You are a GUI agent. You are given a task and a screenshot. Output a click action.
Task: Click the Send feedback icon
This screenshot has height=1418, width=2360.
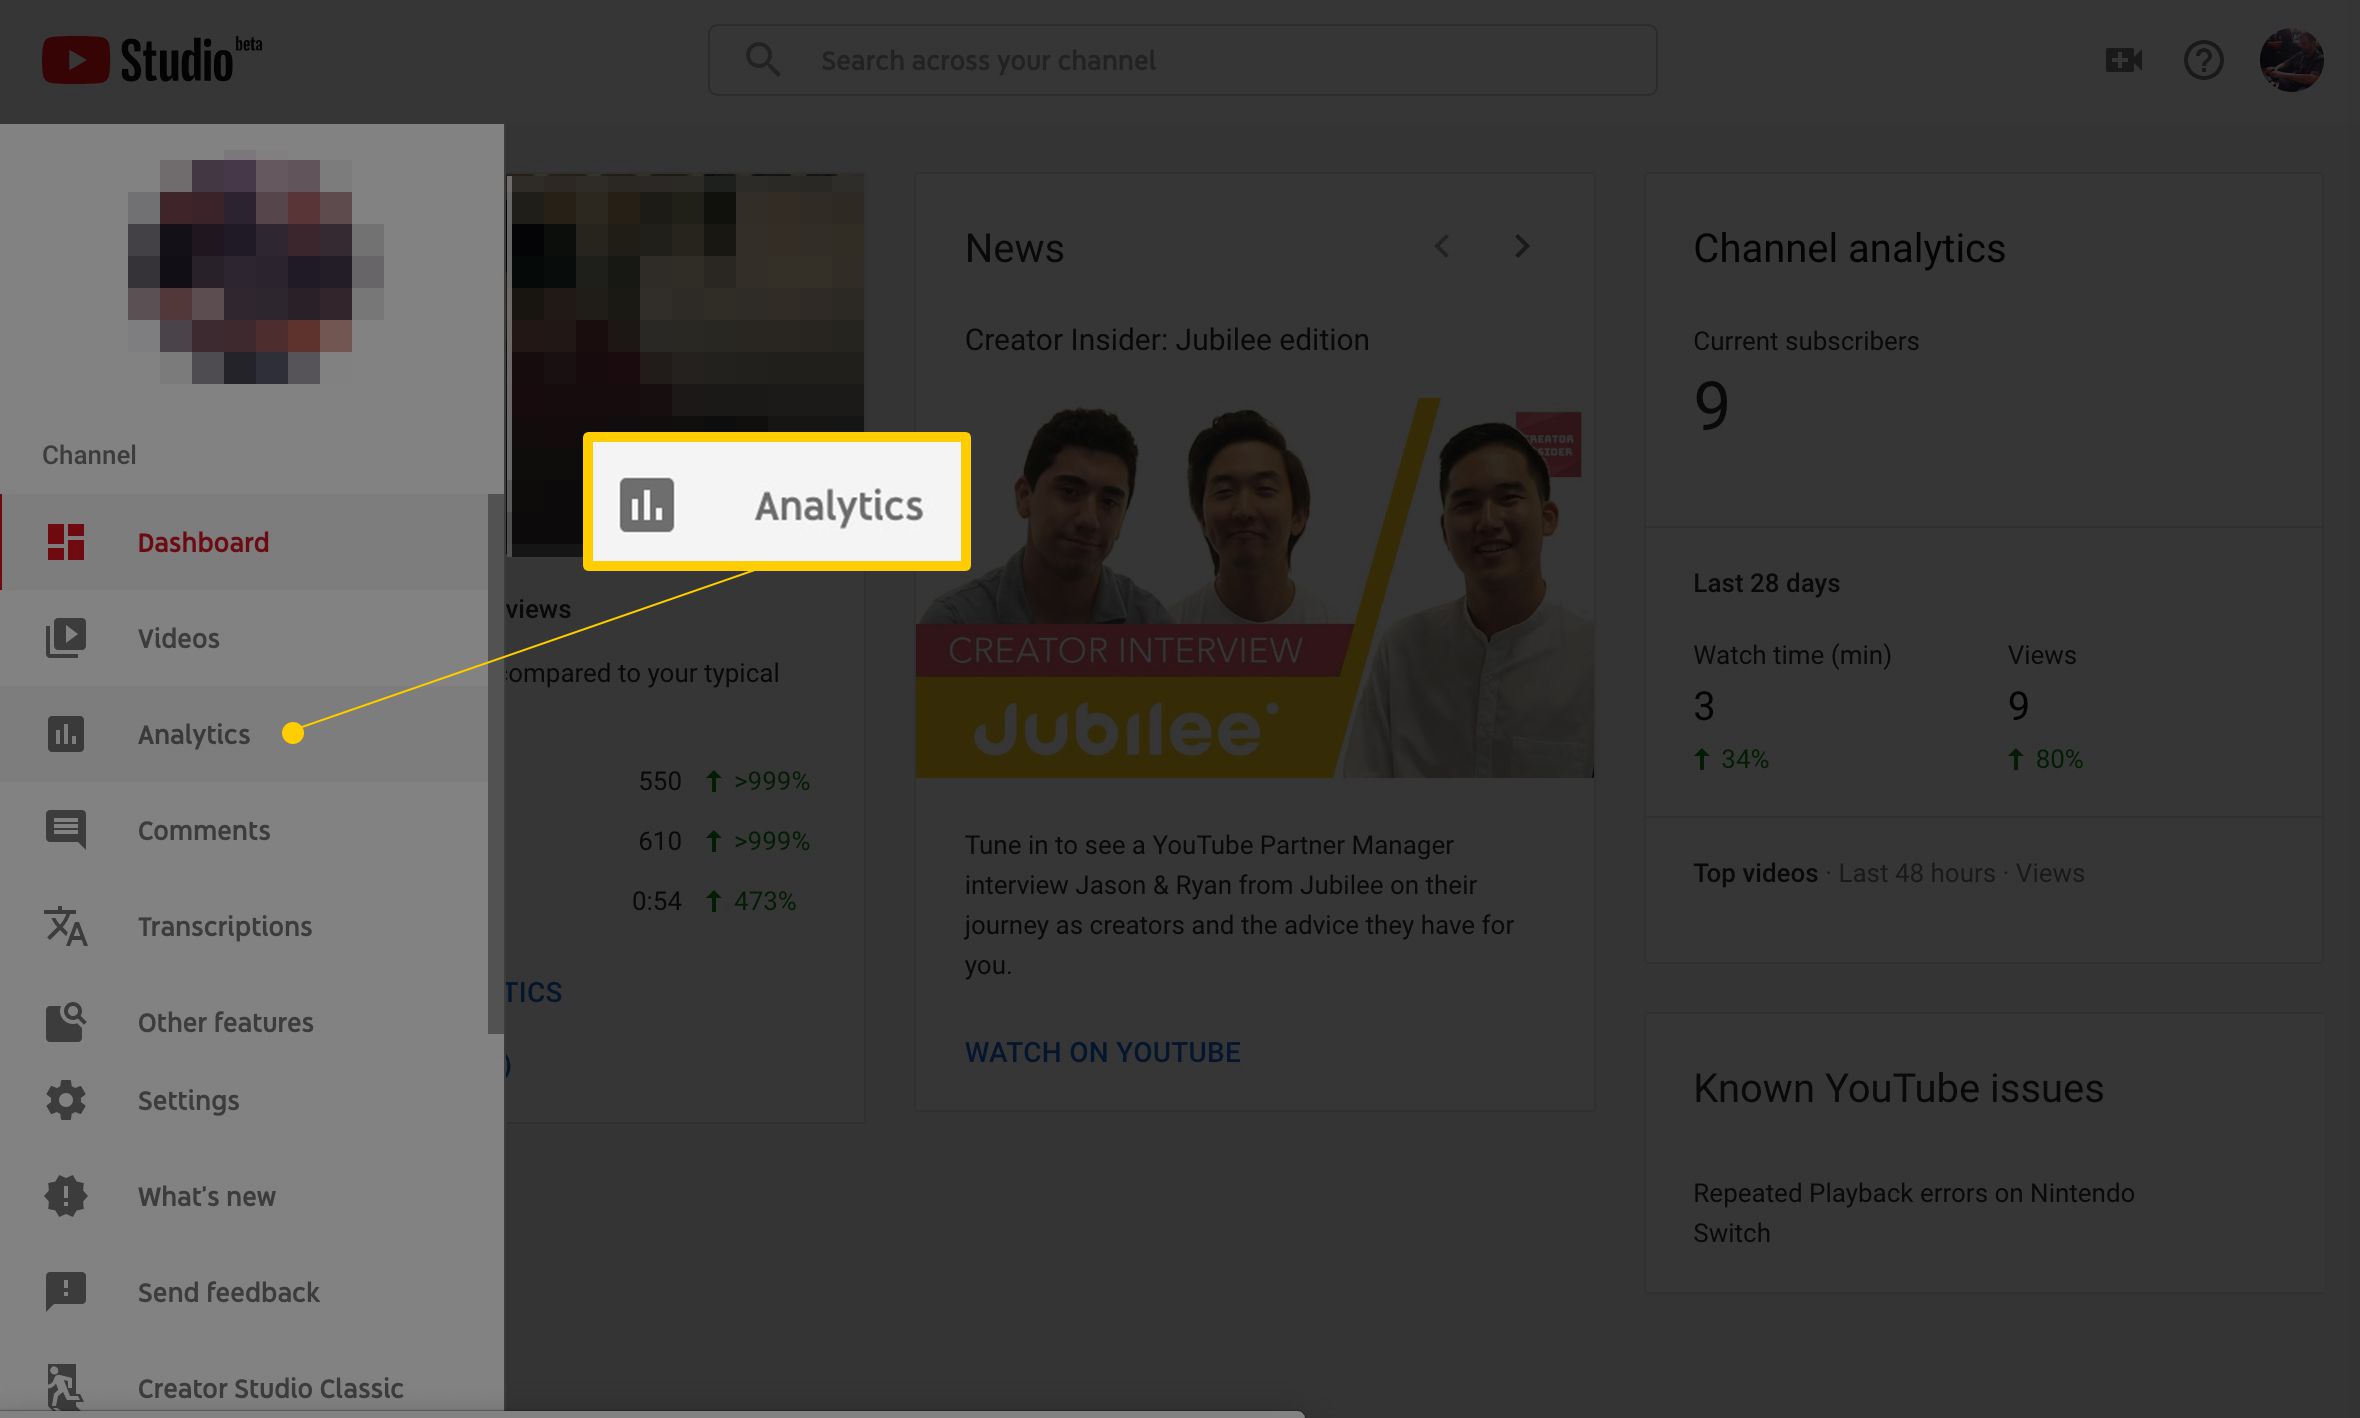click(64, 1290)
